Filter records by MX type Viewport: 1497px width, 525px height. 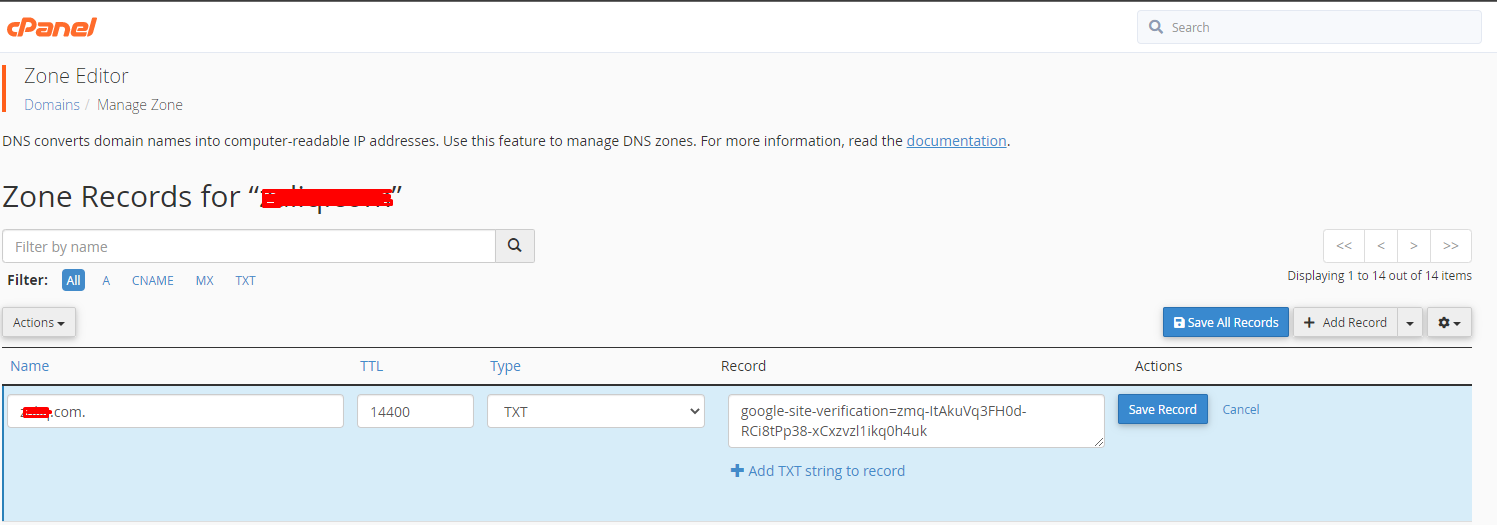point(204,281)
